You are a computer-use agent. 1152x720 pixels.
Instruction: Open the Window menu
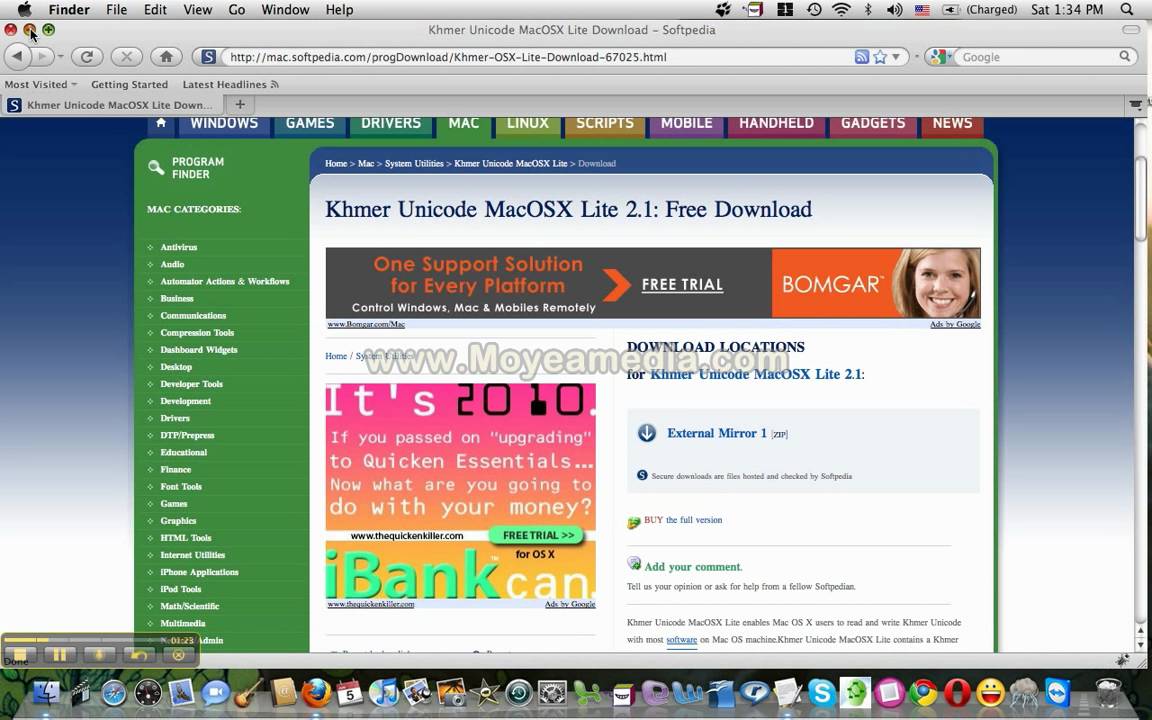pyautogui.click(x=285, y=10)
